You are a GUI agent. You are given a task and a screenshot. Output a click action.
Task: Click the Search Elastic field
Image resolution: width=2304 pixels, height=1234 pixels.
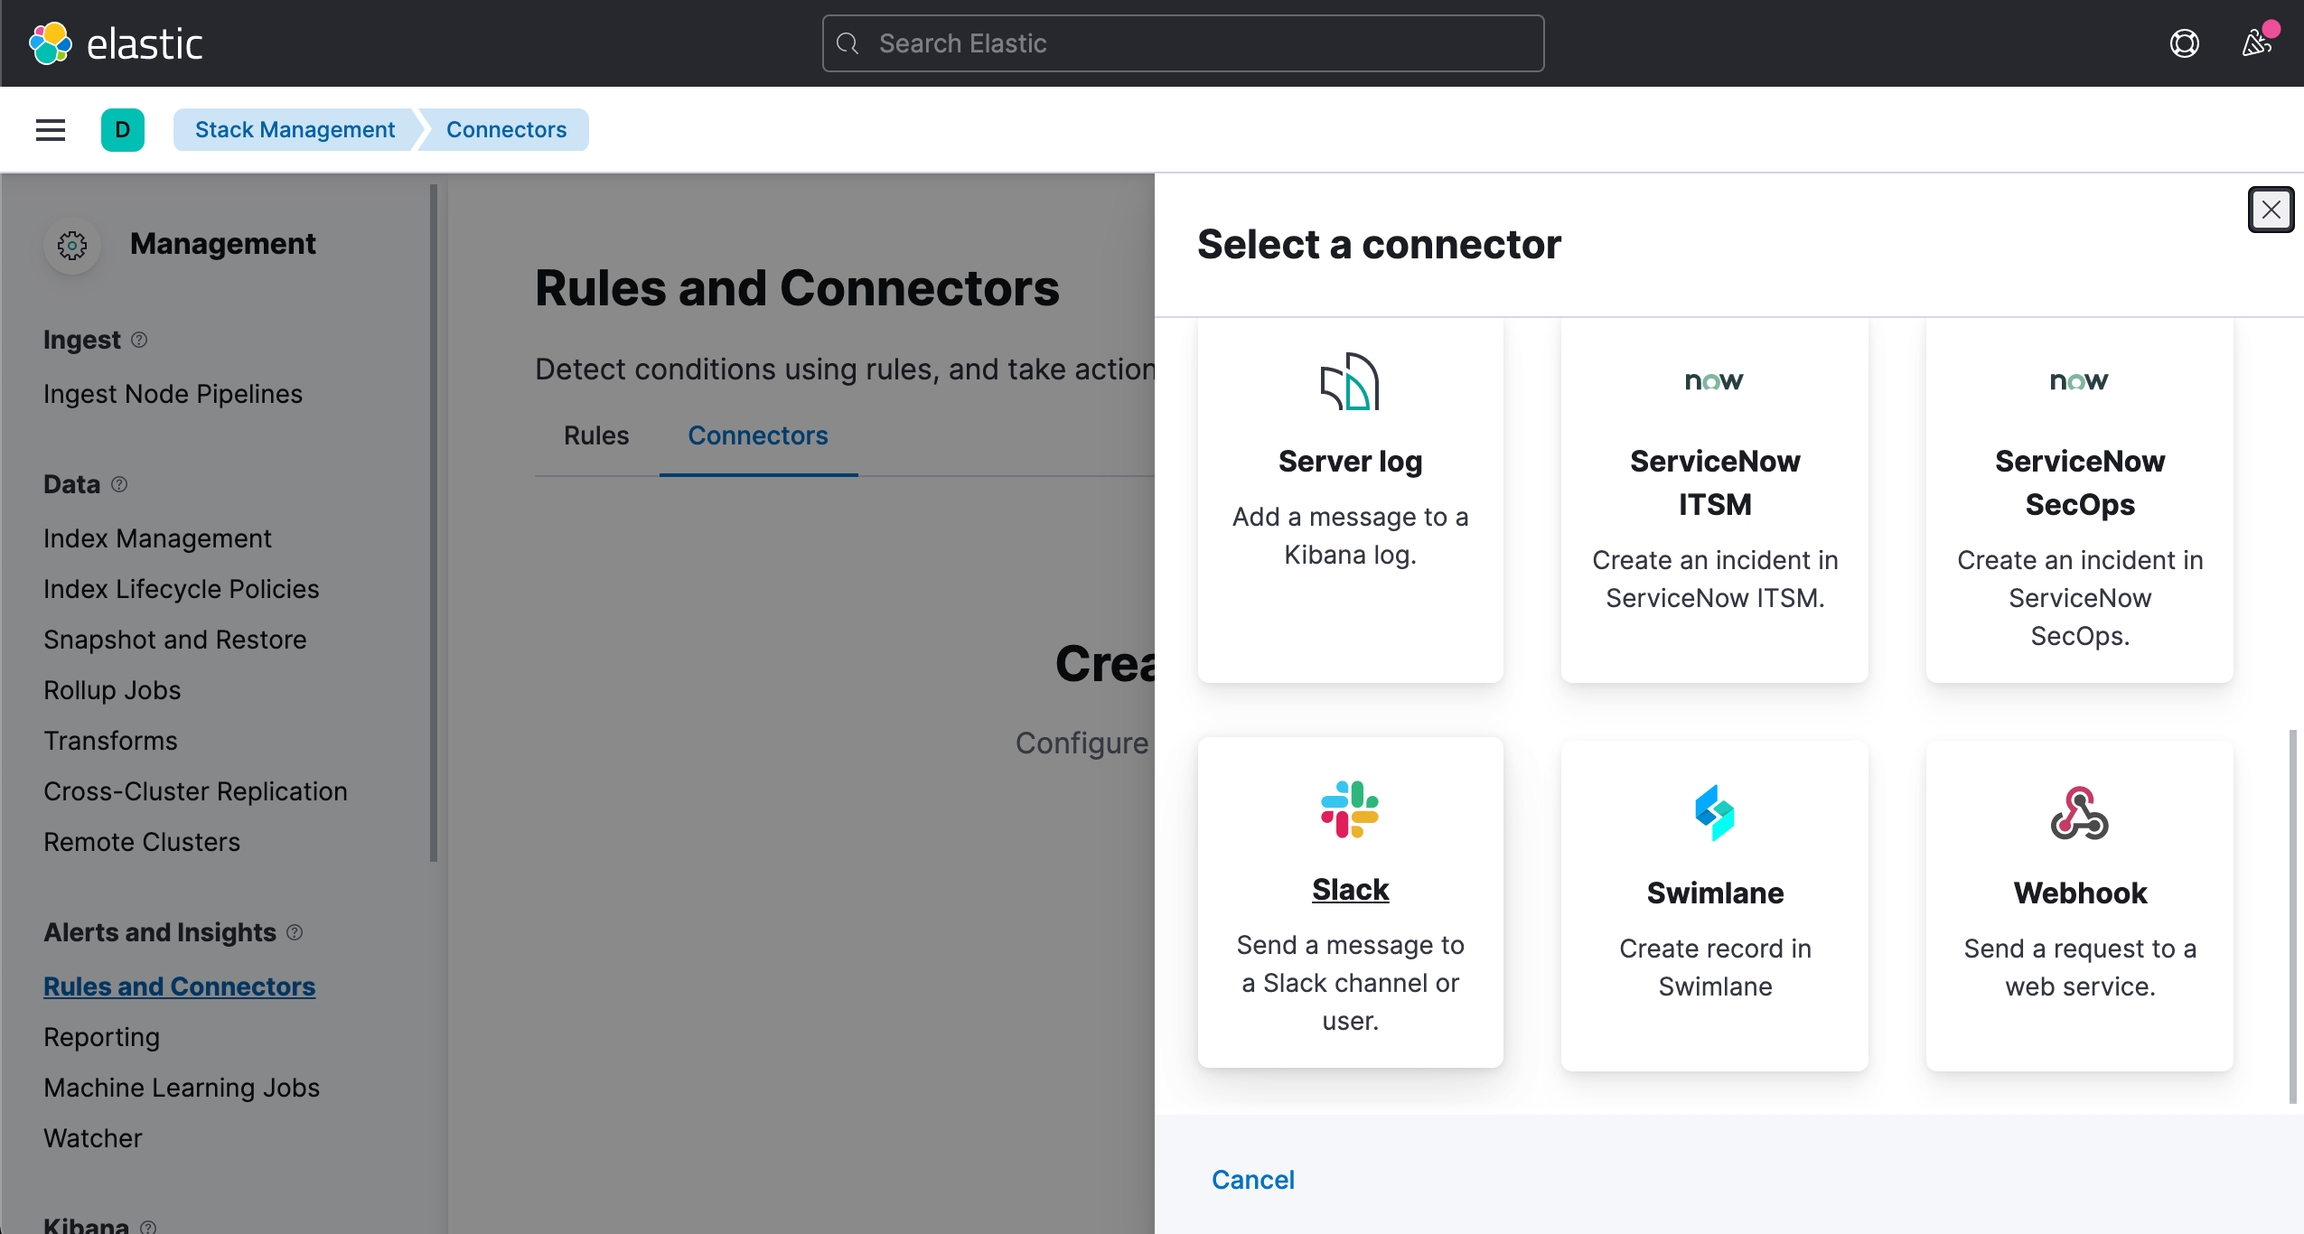coord(1183,43)
